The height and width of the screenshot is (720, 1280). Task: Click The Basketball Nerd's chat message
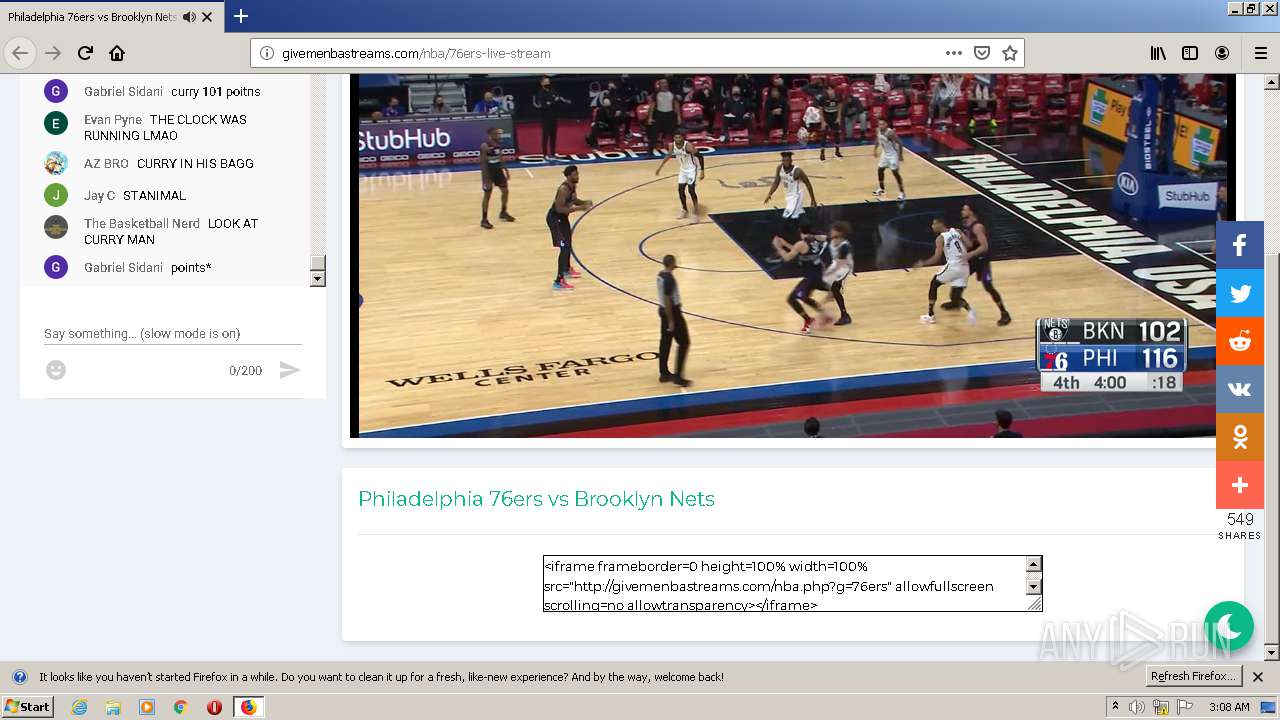pos(171,231)
